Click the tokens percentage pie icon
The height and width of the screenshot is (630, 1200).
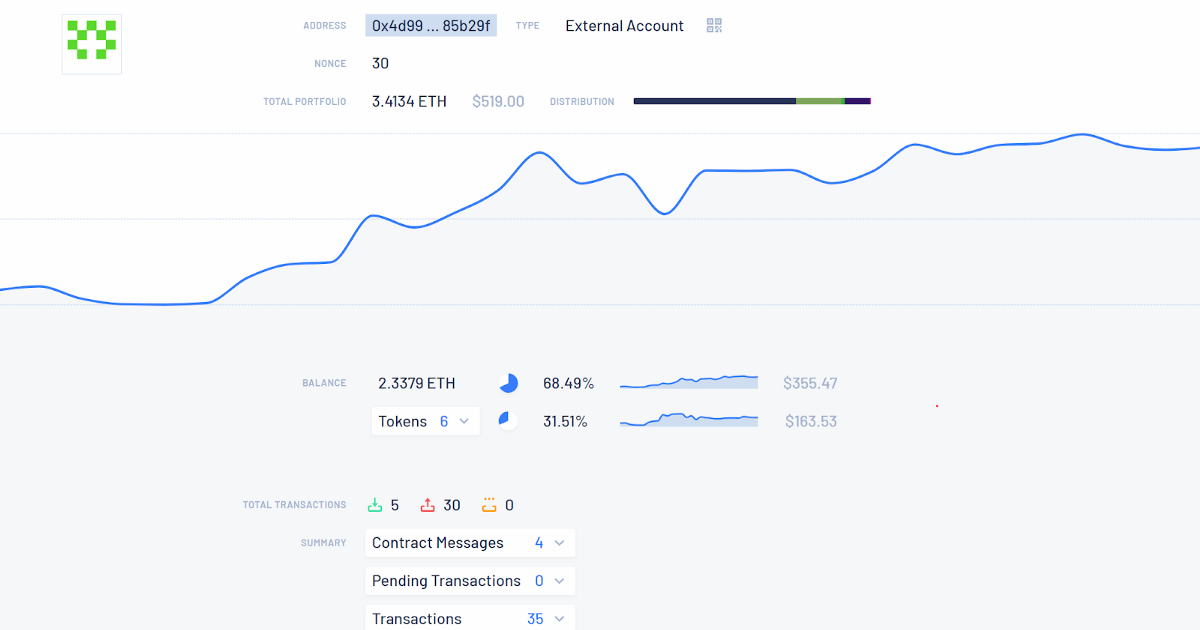tap(509, 421)
